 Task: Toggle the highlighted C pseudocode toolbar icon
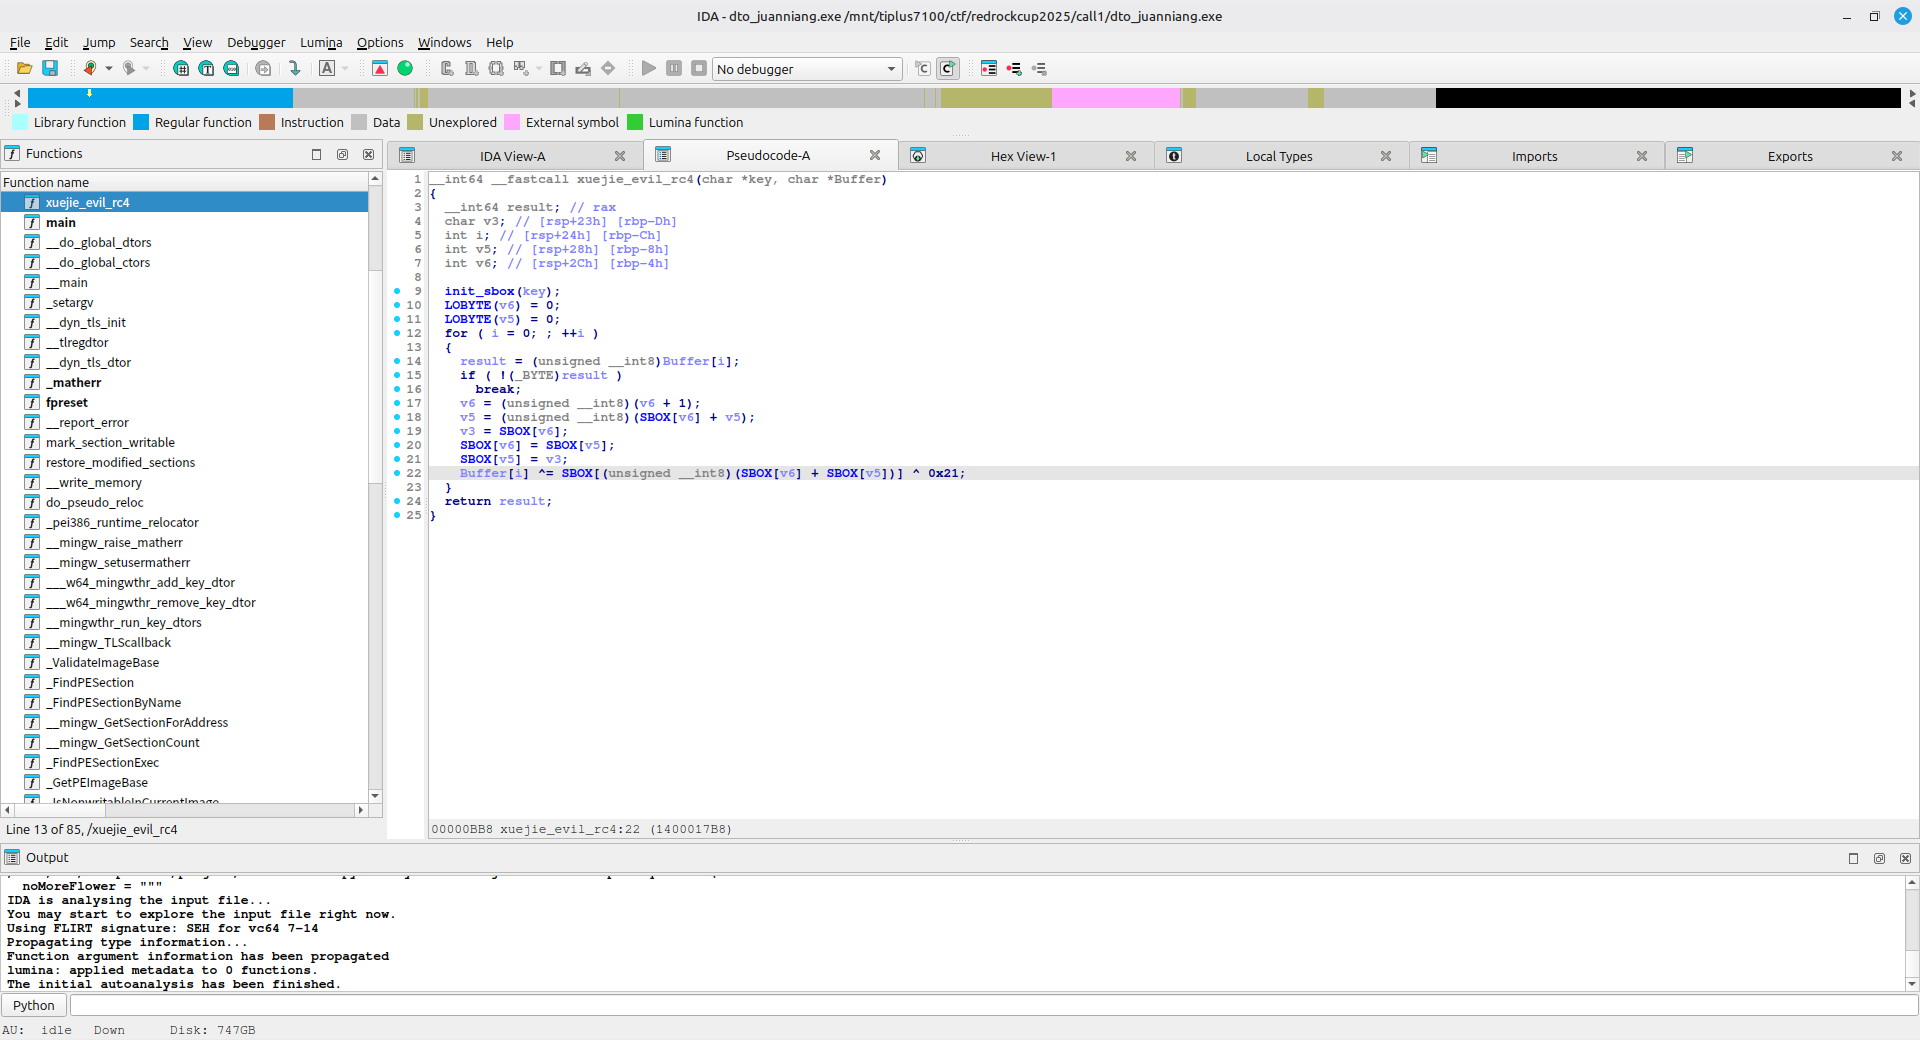coord(947,68)
